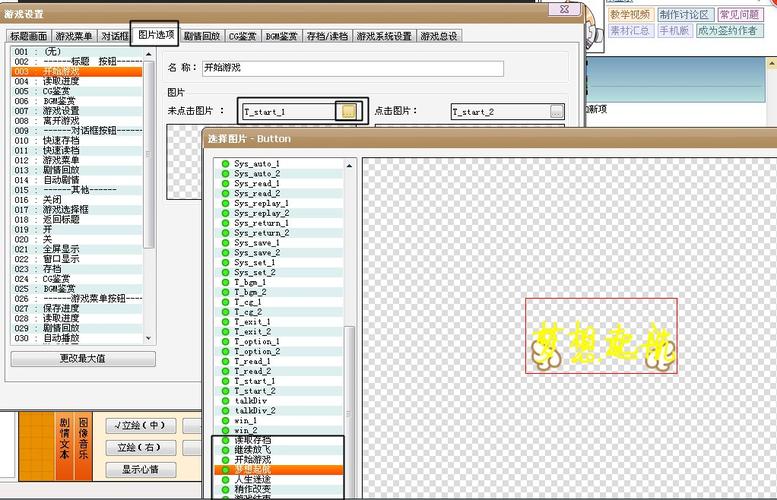Click 显示心情 button
This screenshot has width=777, height=500.
coord(141,470)
